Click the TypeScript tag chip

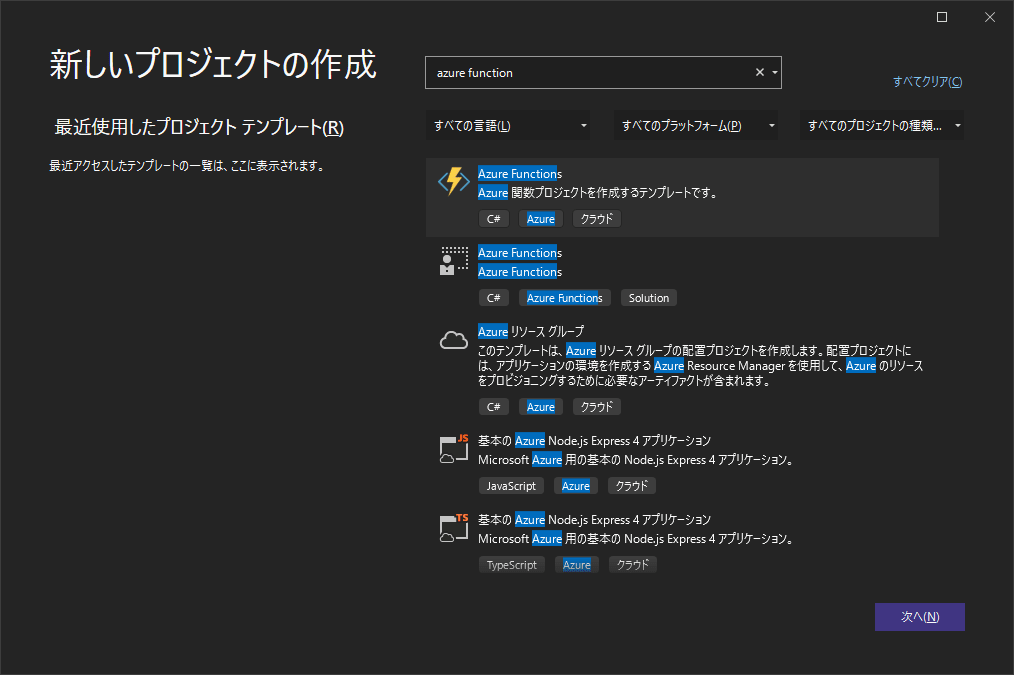click(512, 565)
